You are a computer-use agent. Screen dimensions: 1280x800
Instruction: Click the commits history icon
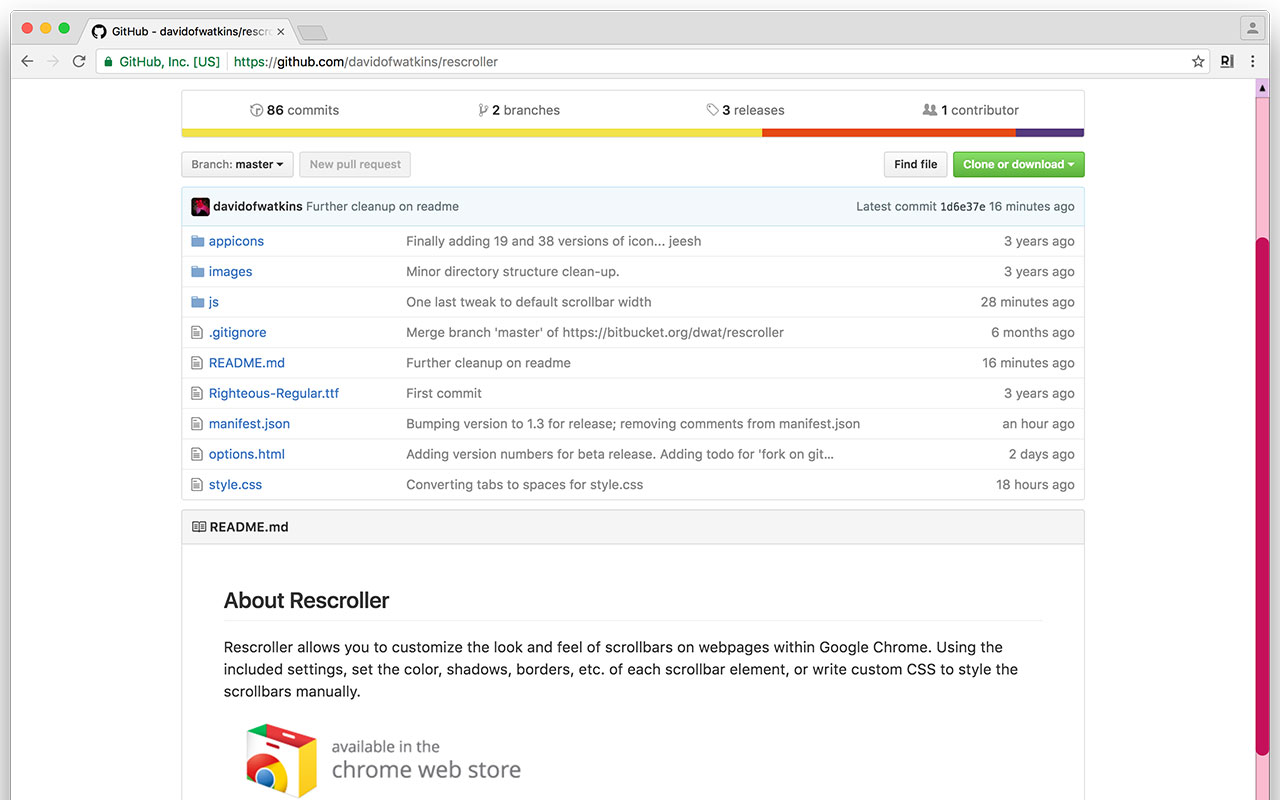pyautogui.click(x=257, y=110)
